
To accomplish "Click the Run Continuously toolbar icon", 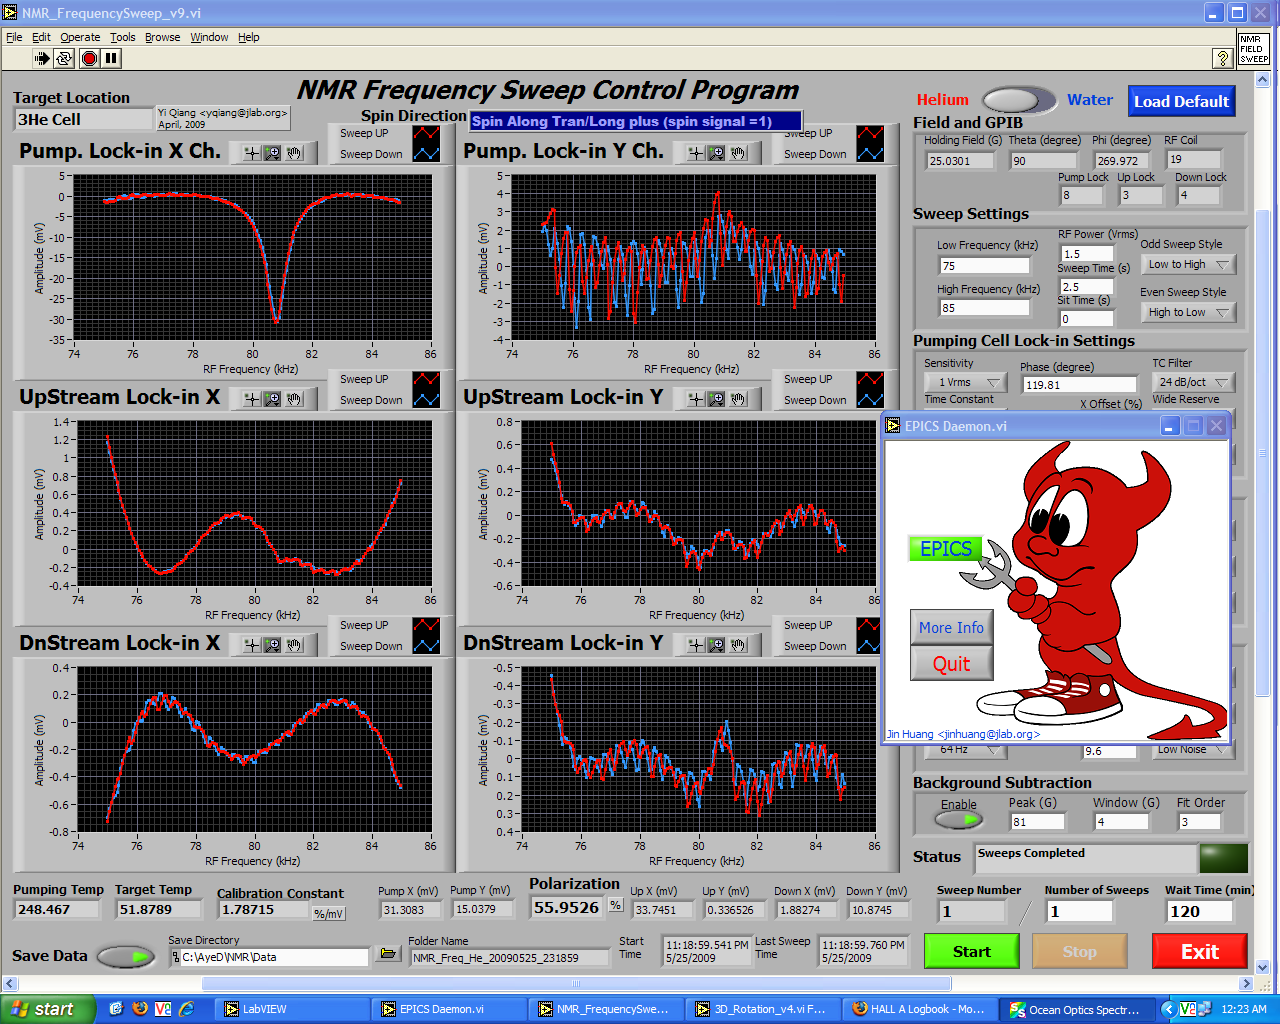I will 64,59.
